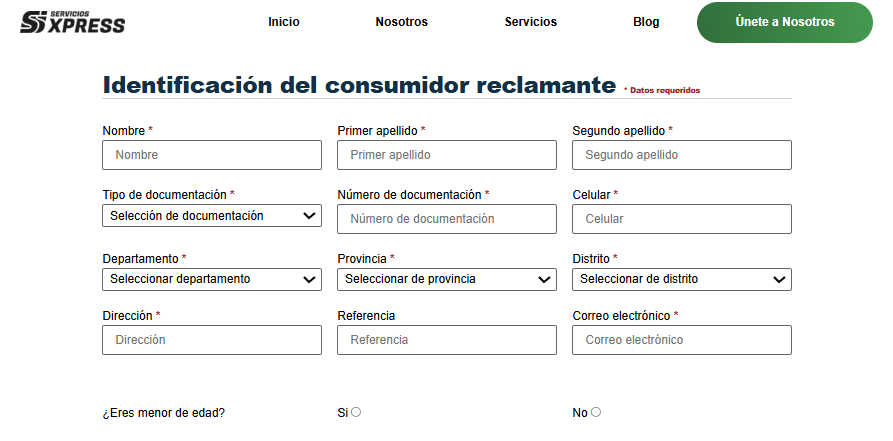Click the Número de documentación field
Screen dimensions: 893x441
(x=447, y=219)
